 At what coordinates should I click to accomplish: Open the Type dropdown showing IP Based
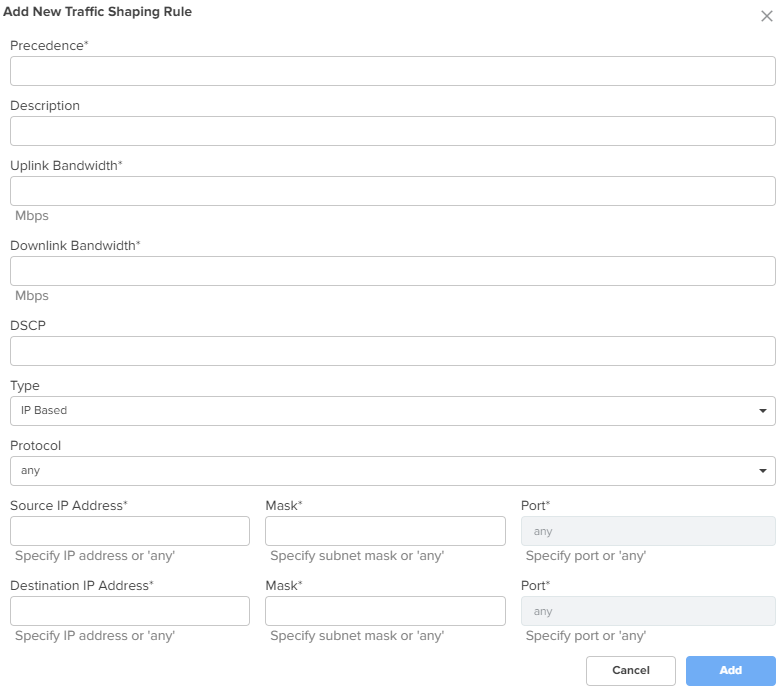pyautogui.click(x=392, y=411)
